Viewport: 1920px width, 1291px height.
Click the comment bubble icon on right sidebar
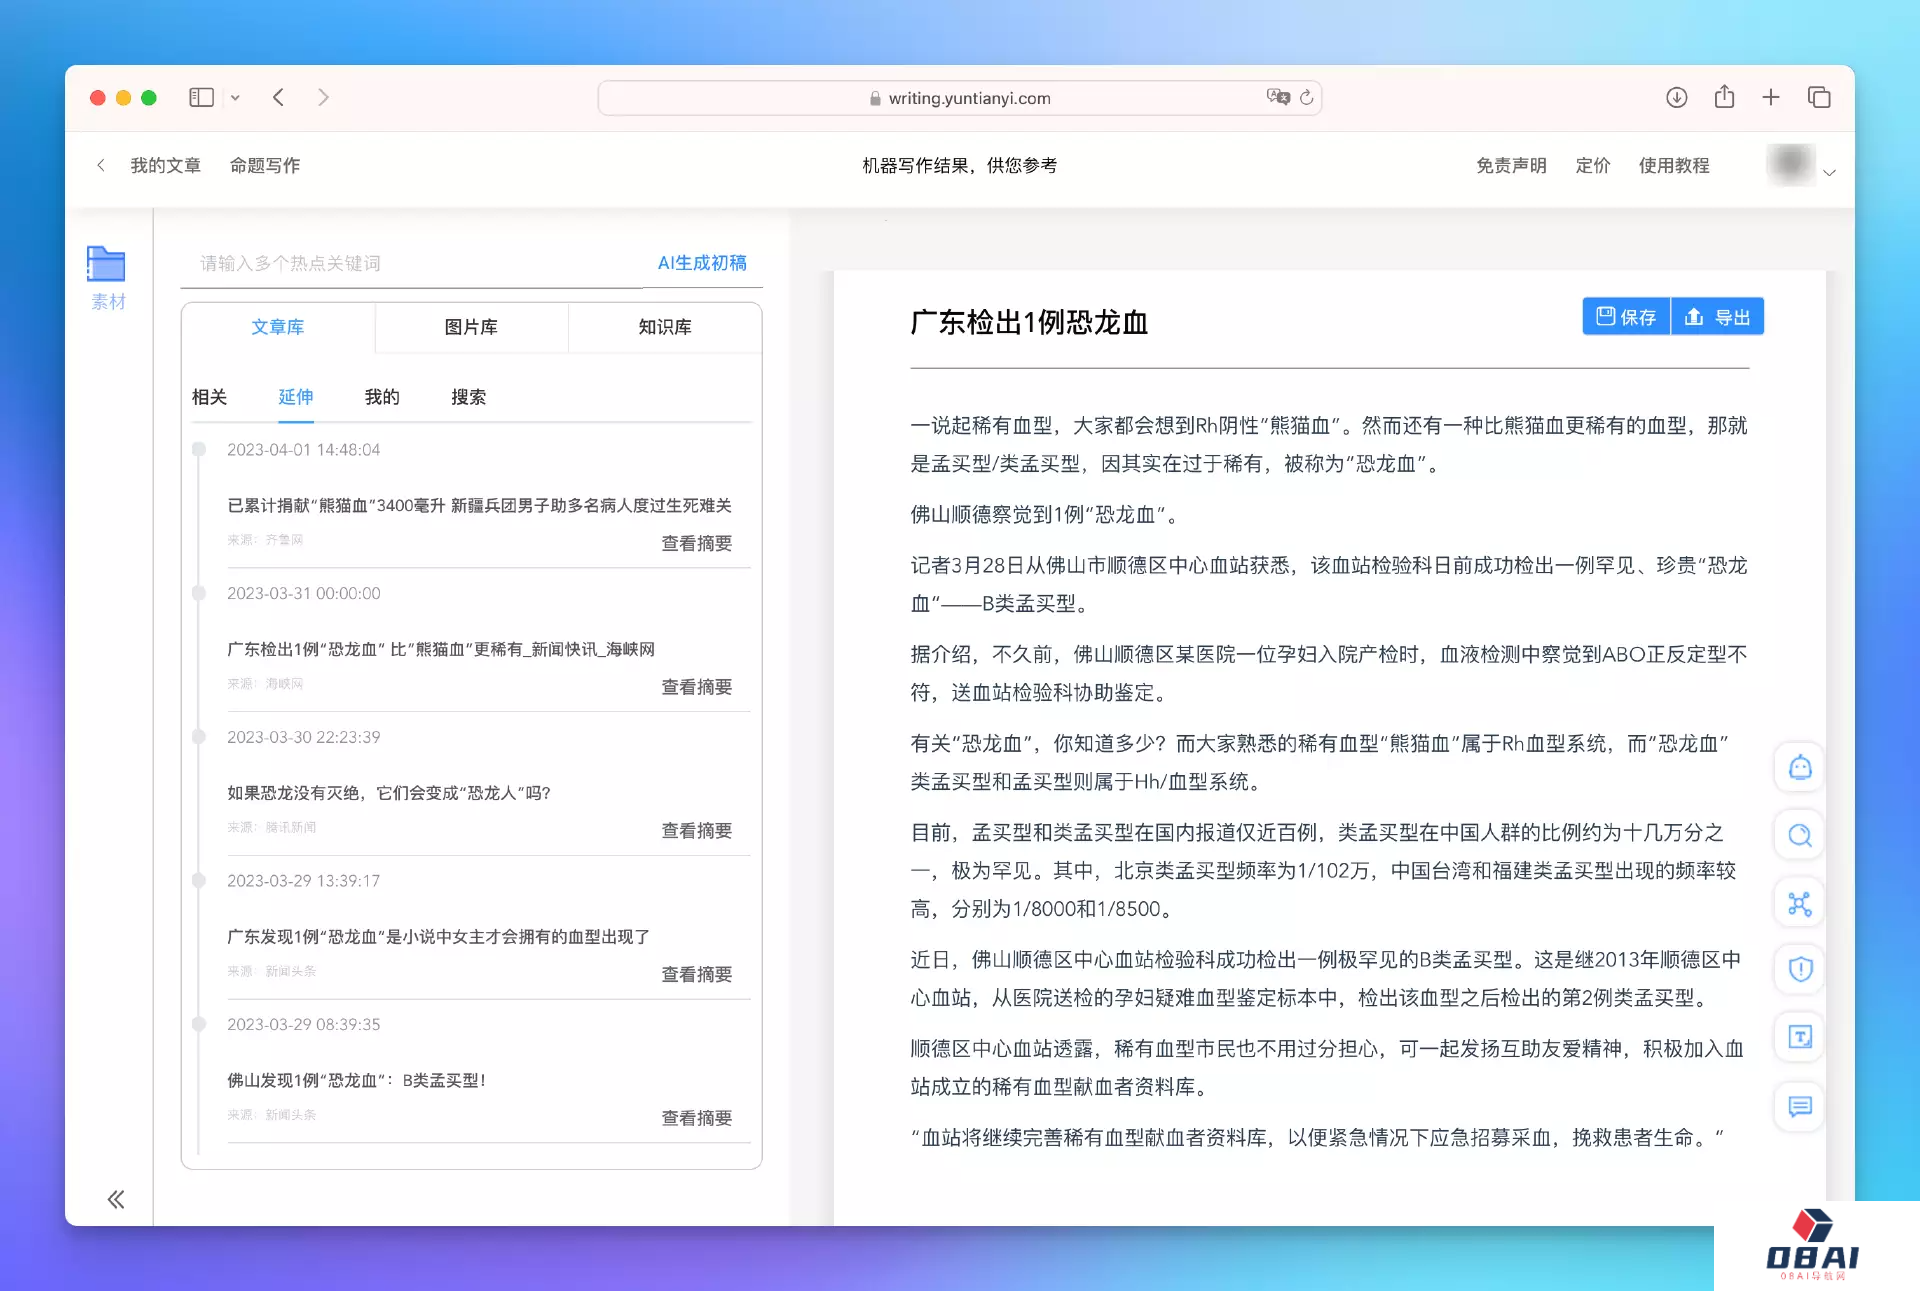[1800, 1106]
